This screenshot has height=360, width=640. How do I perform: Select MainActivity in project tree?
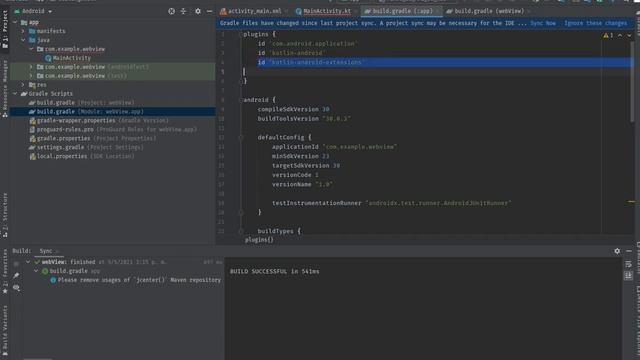coord(72,58)
